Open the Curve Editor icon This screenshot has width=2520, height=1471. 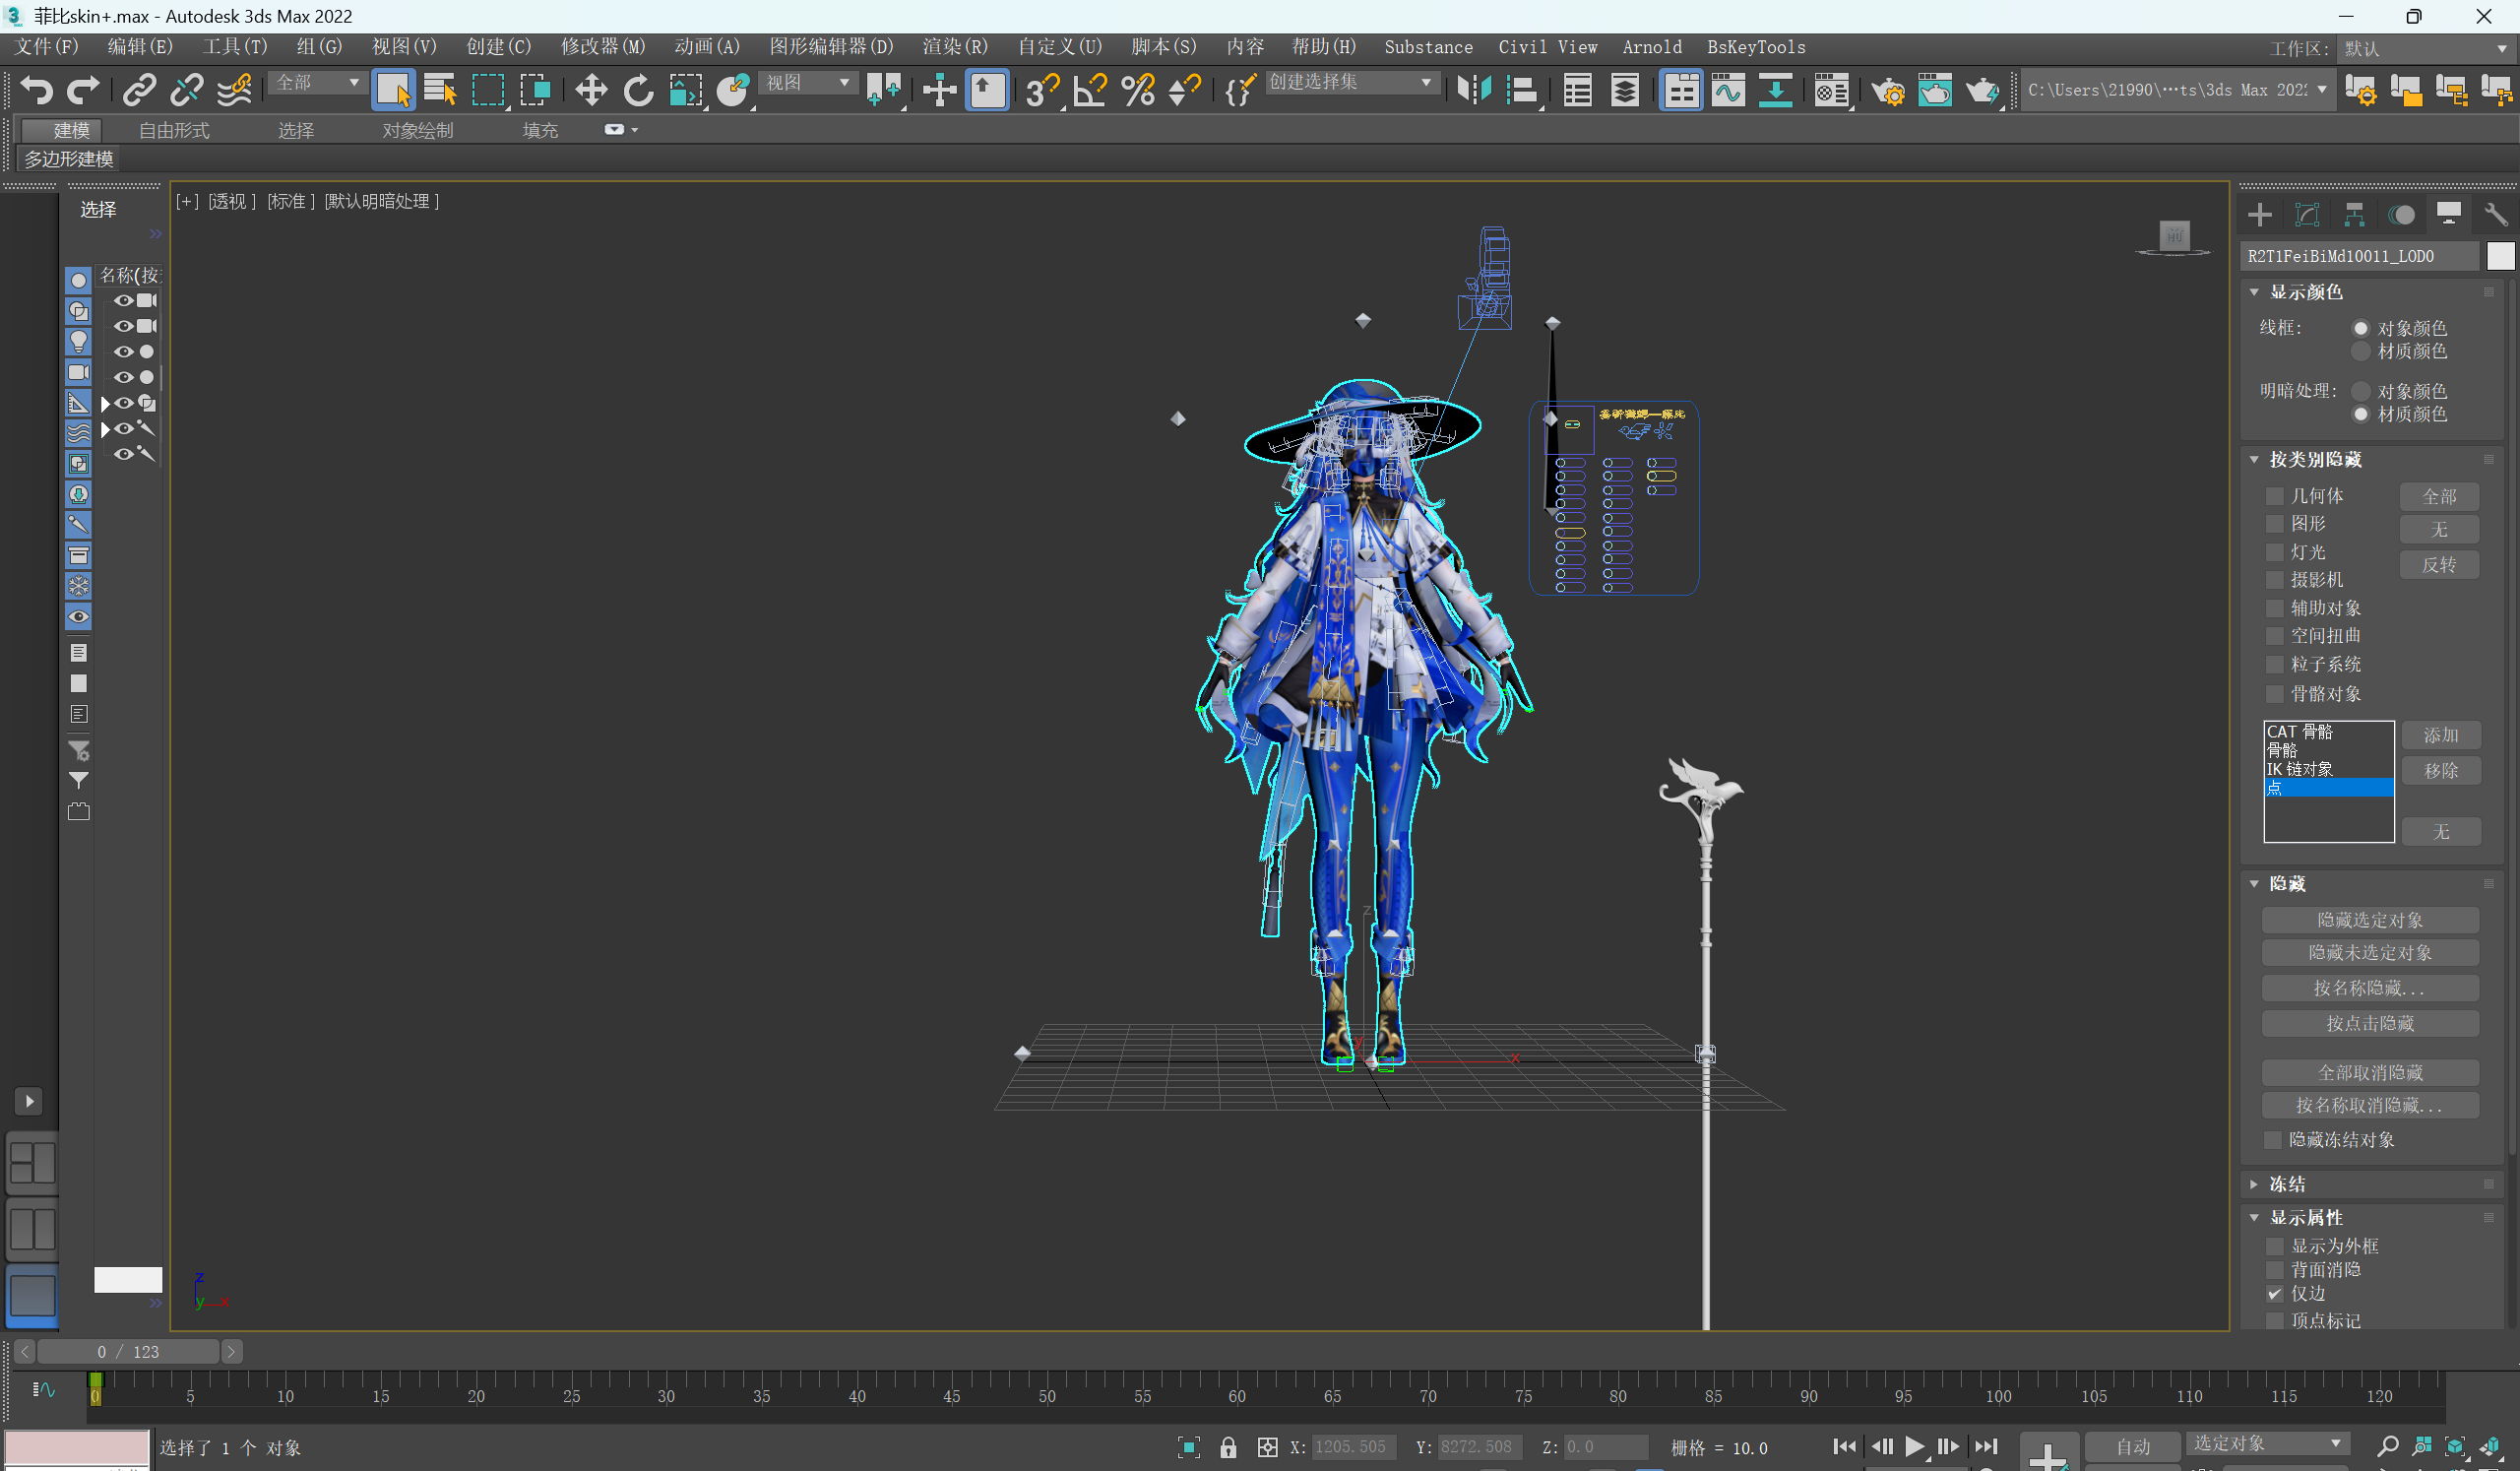pyautogui.click(x=1727, y=91)
